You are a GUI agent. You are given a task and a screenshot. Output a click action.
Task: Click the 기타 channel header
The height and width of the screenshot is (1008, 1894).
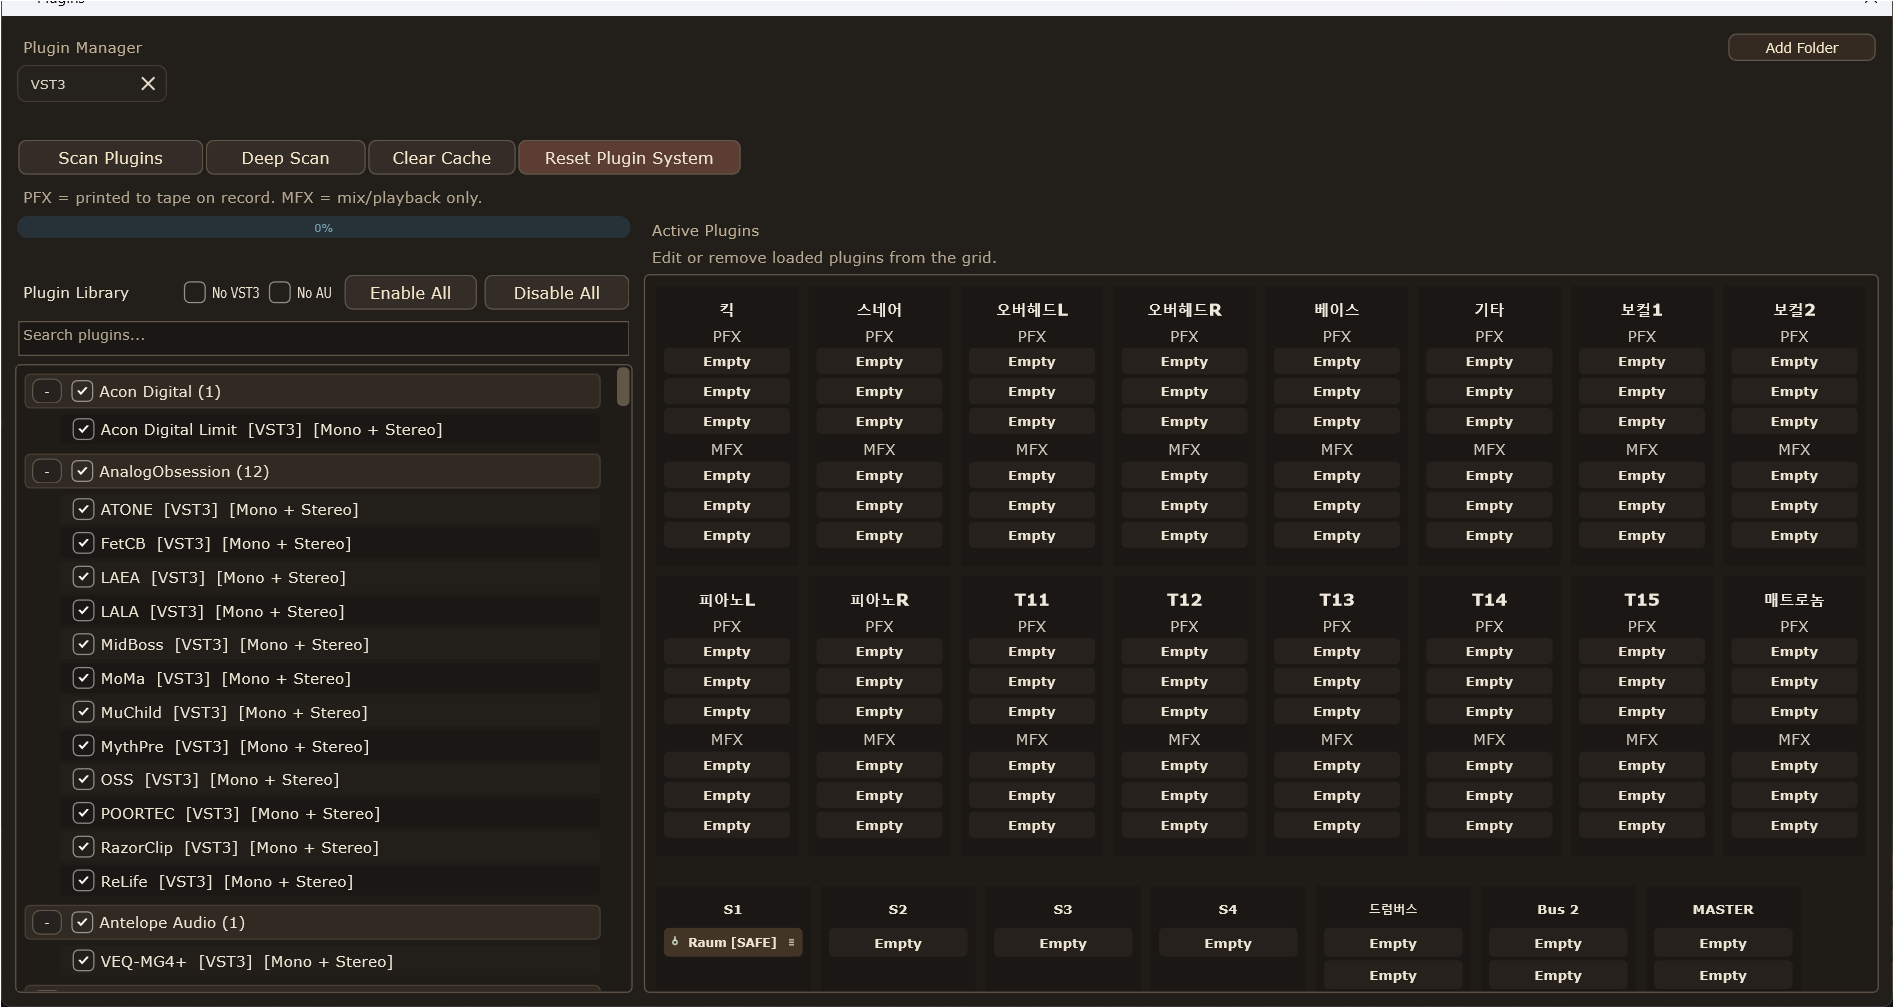click(1489, 310)
